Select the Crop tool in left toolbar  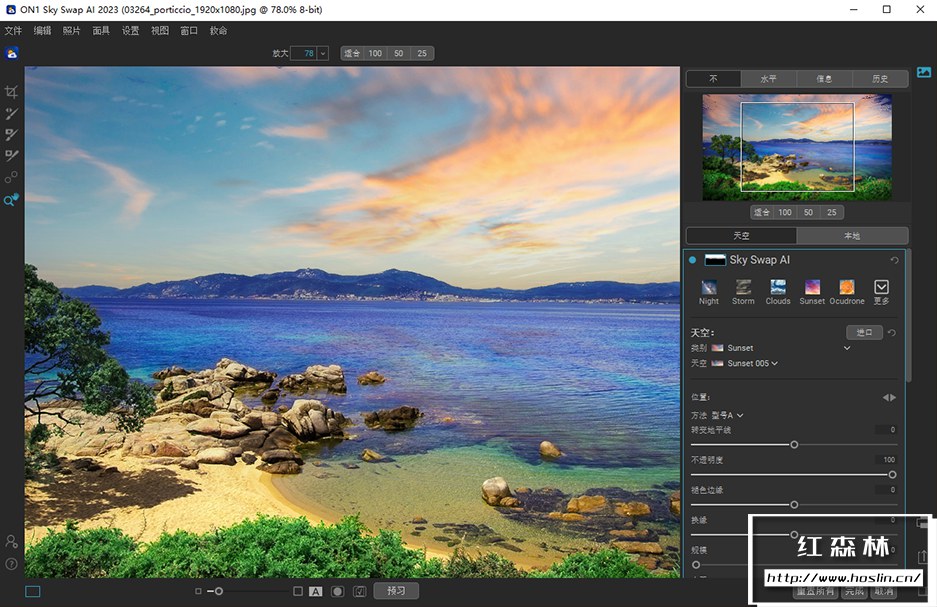pos(11,92)
